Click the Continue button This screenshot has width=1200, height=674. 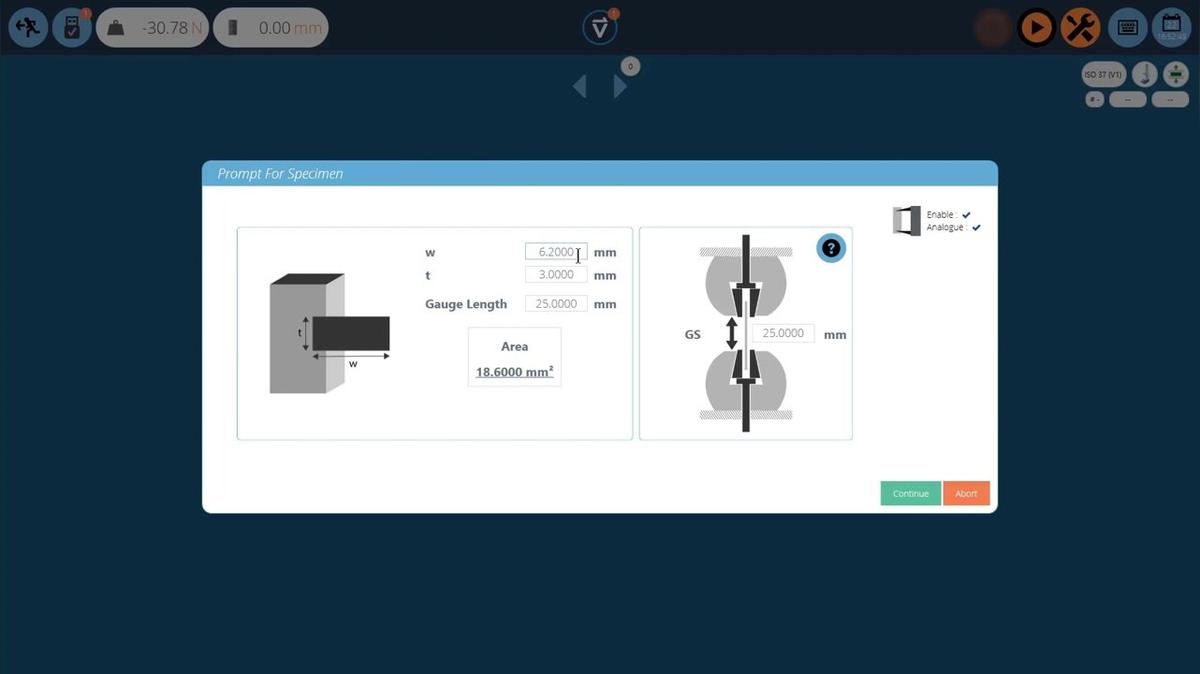(911, 494)
